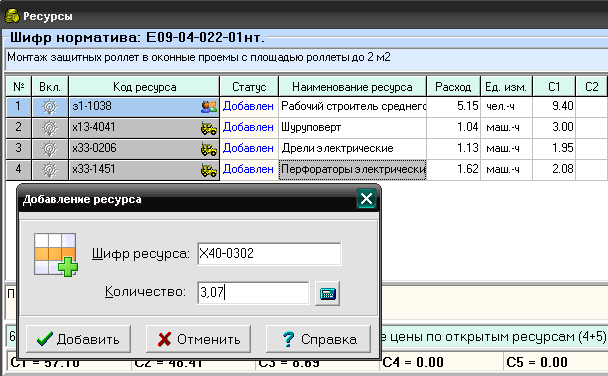Screen dimensions: 608x376
Task: Click the Код ресурса column header
Action: [144, 86]
